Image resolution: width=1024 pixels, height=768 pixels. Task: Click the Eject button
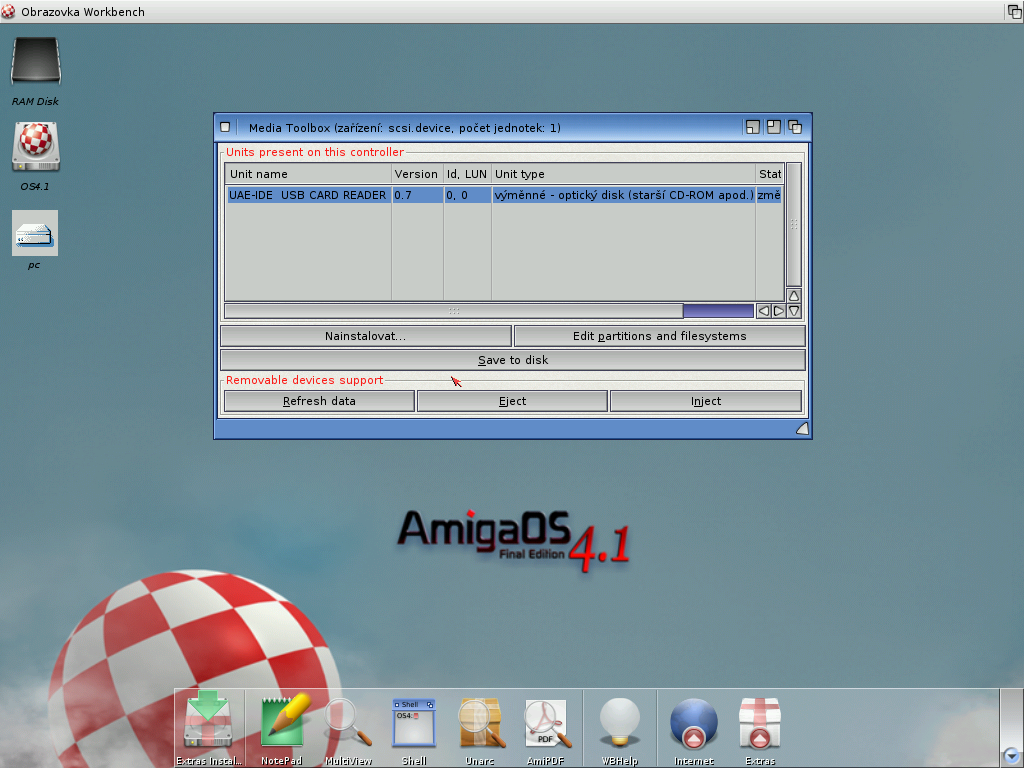(x=512, y=401)
